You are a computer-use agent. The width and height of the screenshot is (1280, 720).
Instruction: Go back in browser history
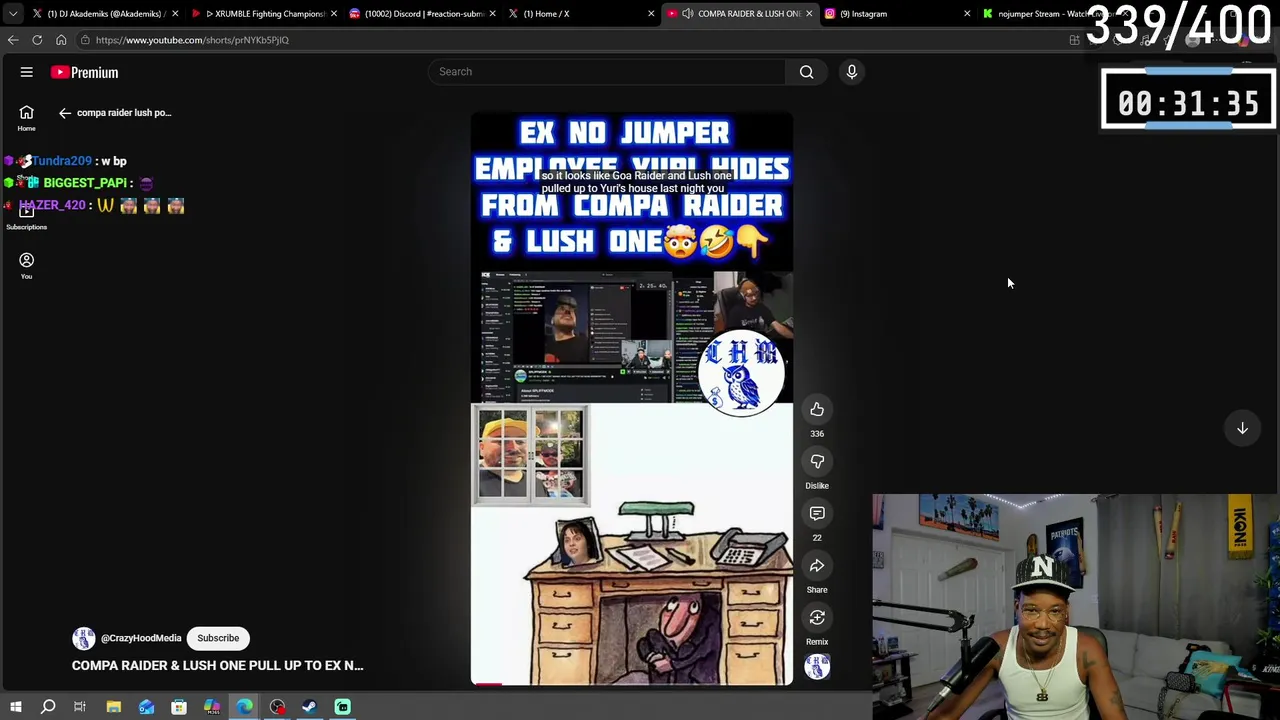[13, 40]
